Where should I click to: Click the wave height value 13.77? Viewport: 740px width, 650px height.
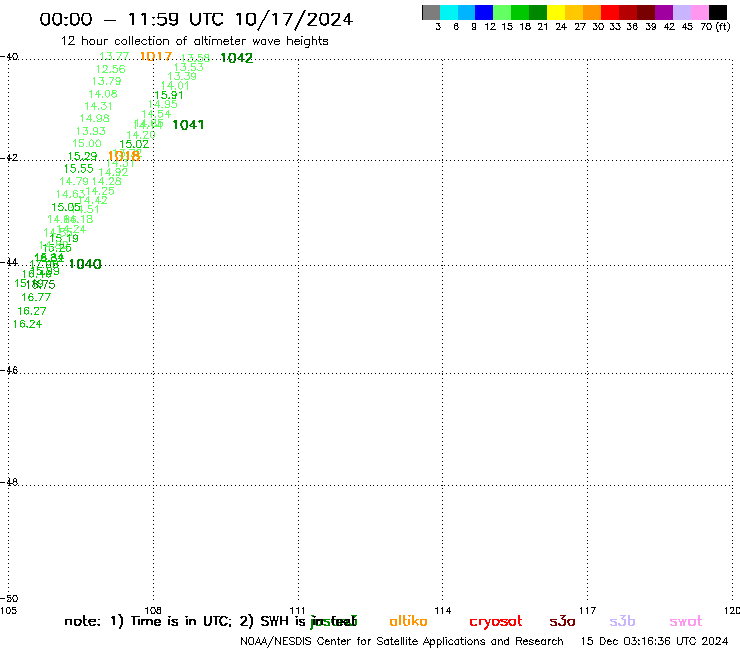coord(114,56)
